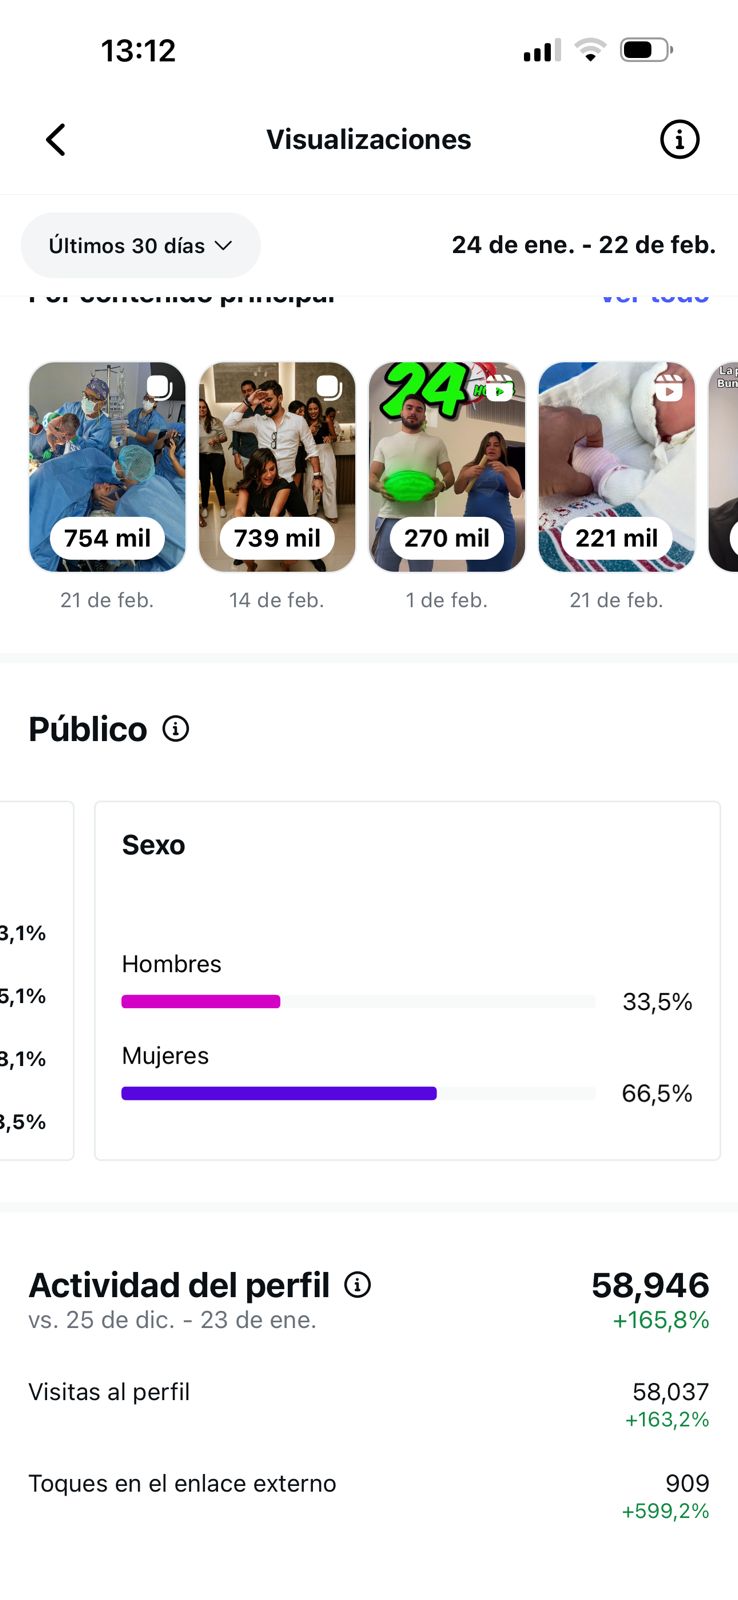Tap the reel icon on baby post
This screenshot has width=738, height=1600.
669,387
